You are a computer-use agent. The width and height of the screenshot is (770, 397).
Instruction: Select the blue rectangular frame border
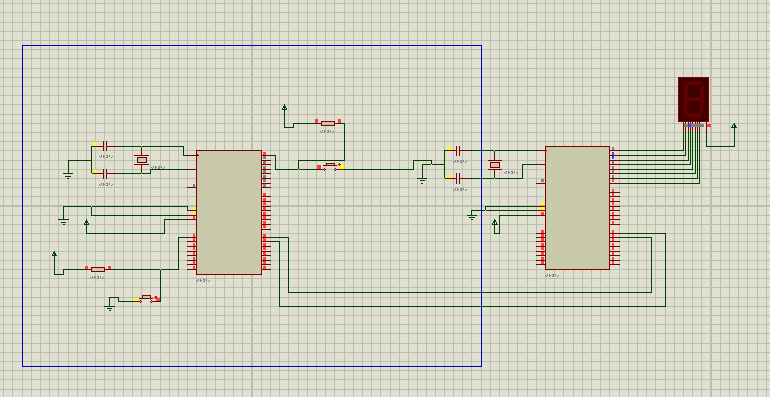(x=251, y=46)
